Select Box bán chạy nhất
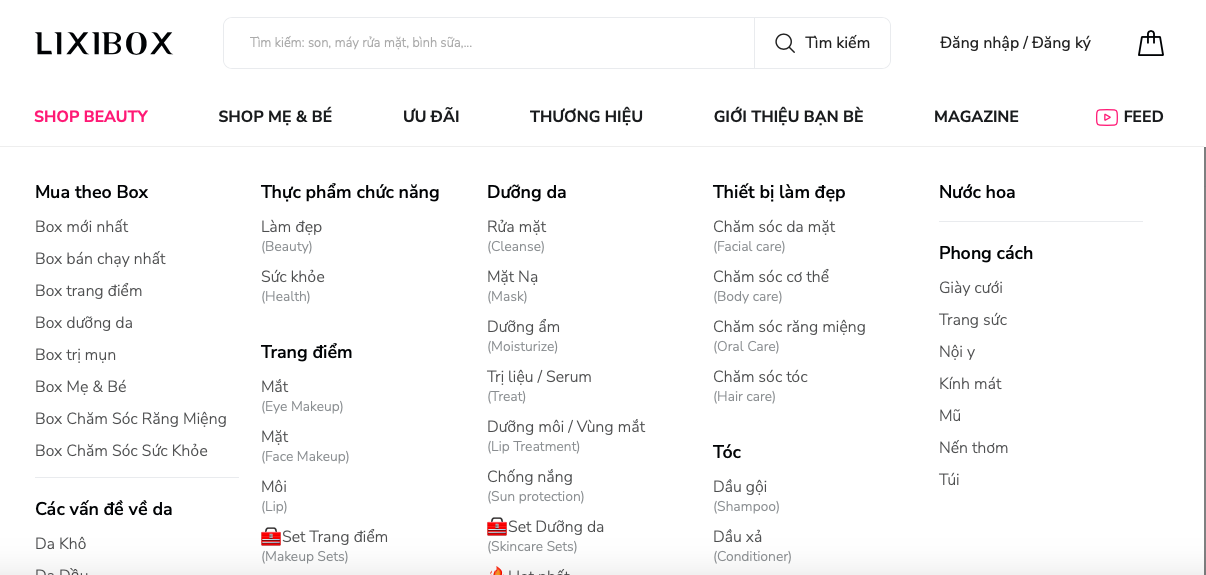The width and height of the screenshot is (1206, 575). (x=100, y=259)
